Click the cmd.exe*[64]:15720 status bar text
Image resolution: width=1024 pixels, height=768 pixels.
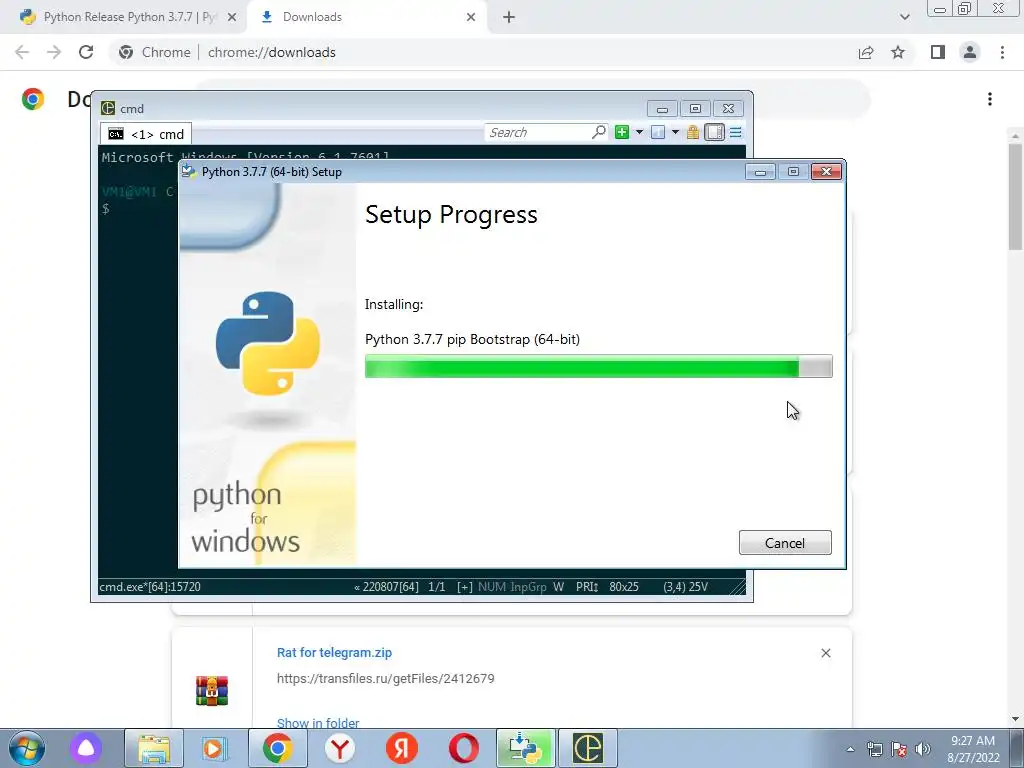(x=150, y=586)
